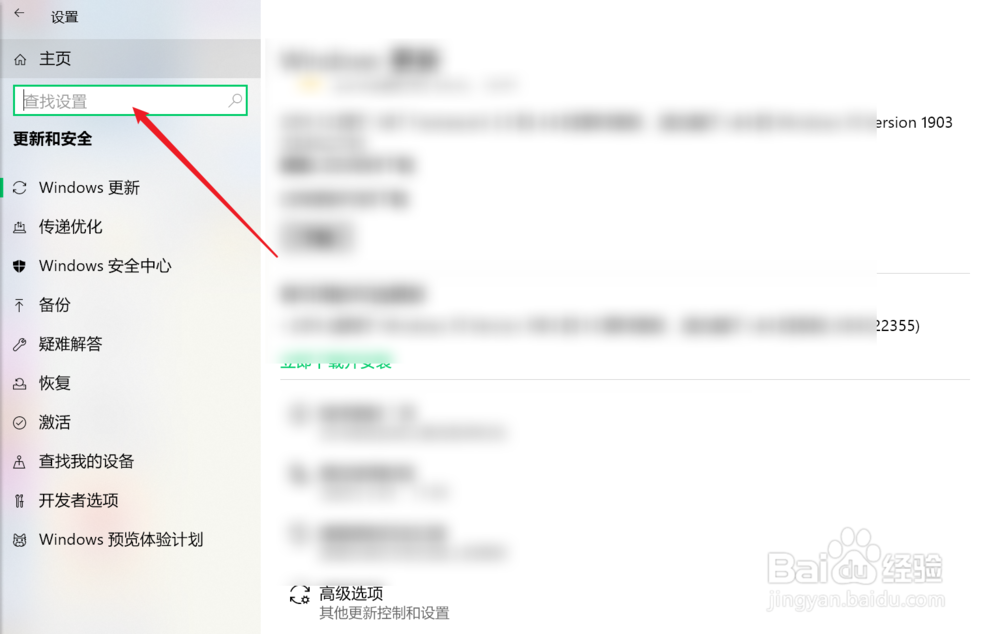Click the checkmark icon beside 激活
1000x634 pixels.
coord(20,422)
